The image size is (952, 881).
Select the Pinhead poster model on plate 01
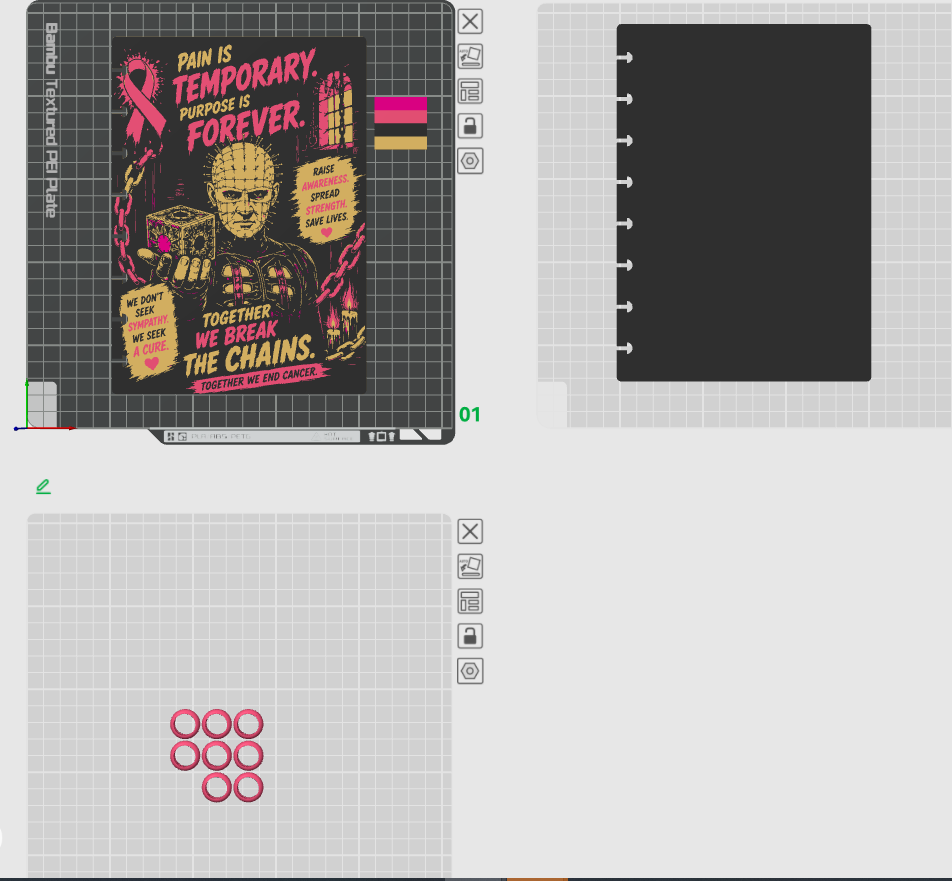click(239, 216)
